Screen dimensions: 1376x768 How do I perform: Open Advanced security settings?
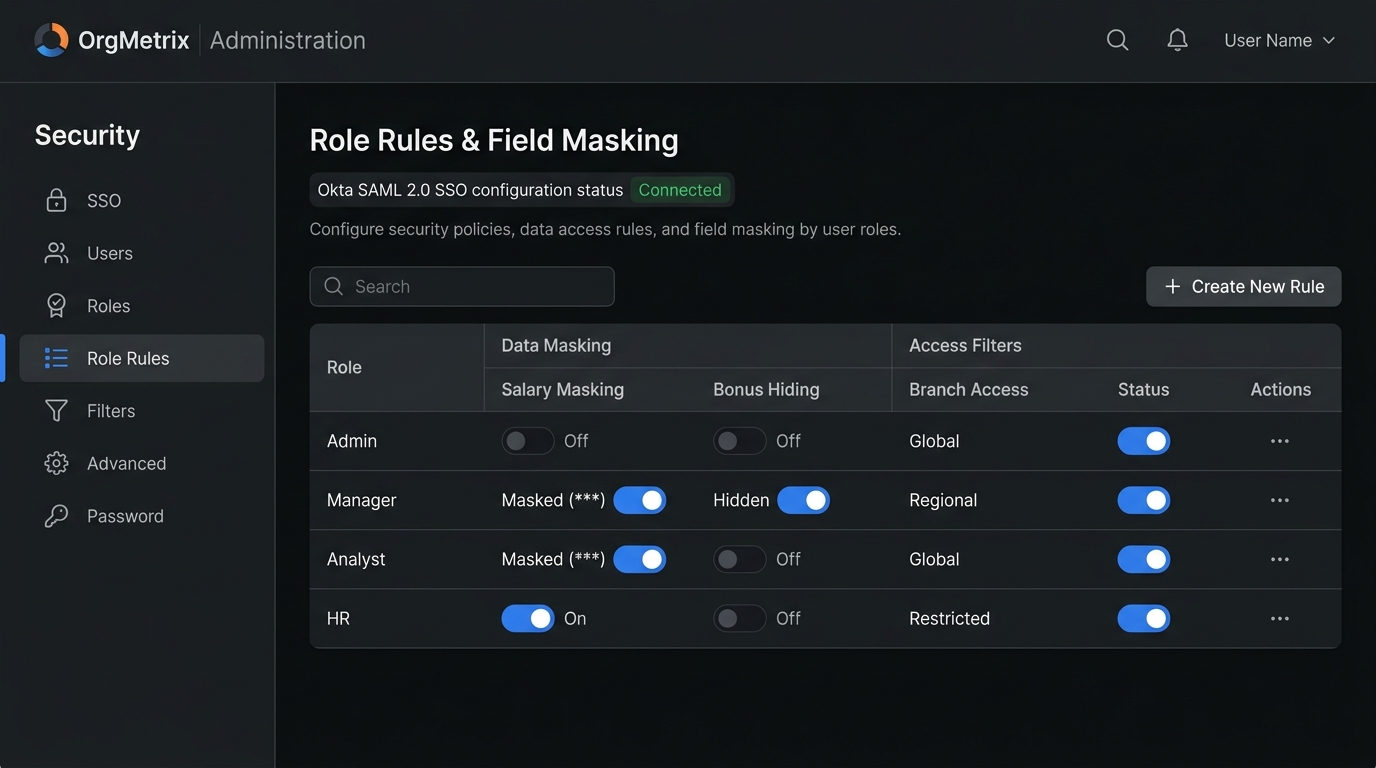pyautogui.click(x=142, y=463)
